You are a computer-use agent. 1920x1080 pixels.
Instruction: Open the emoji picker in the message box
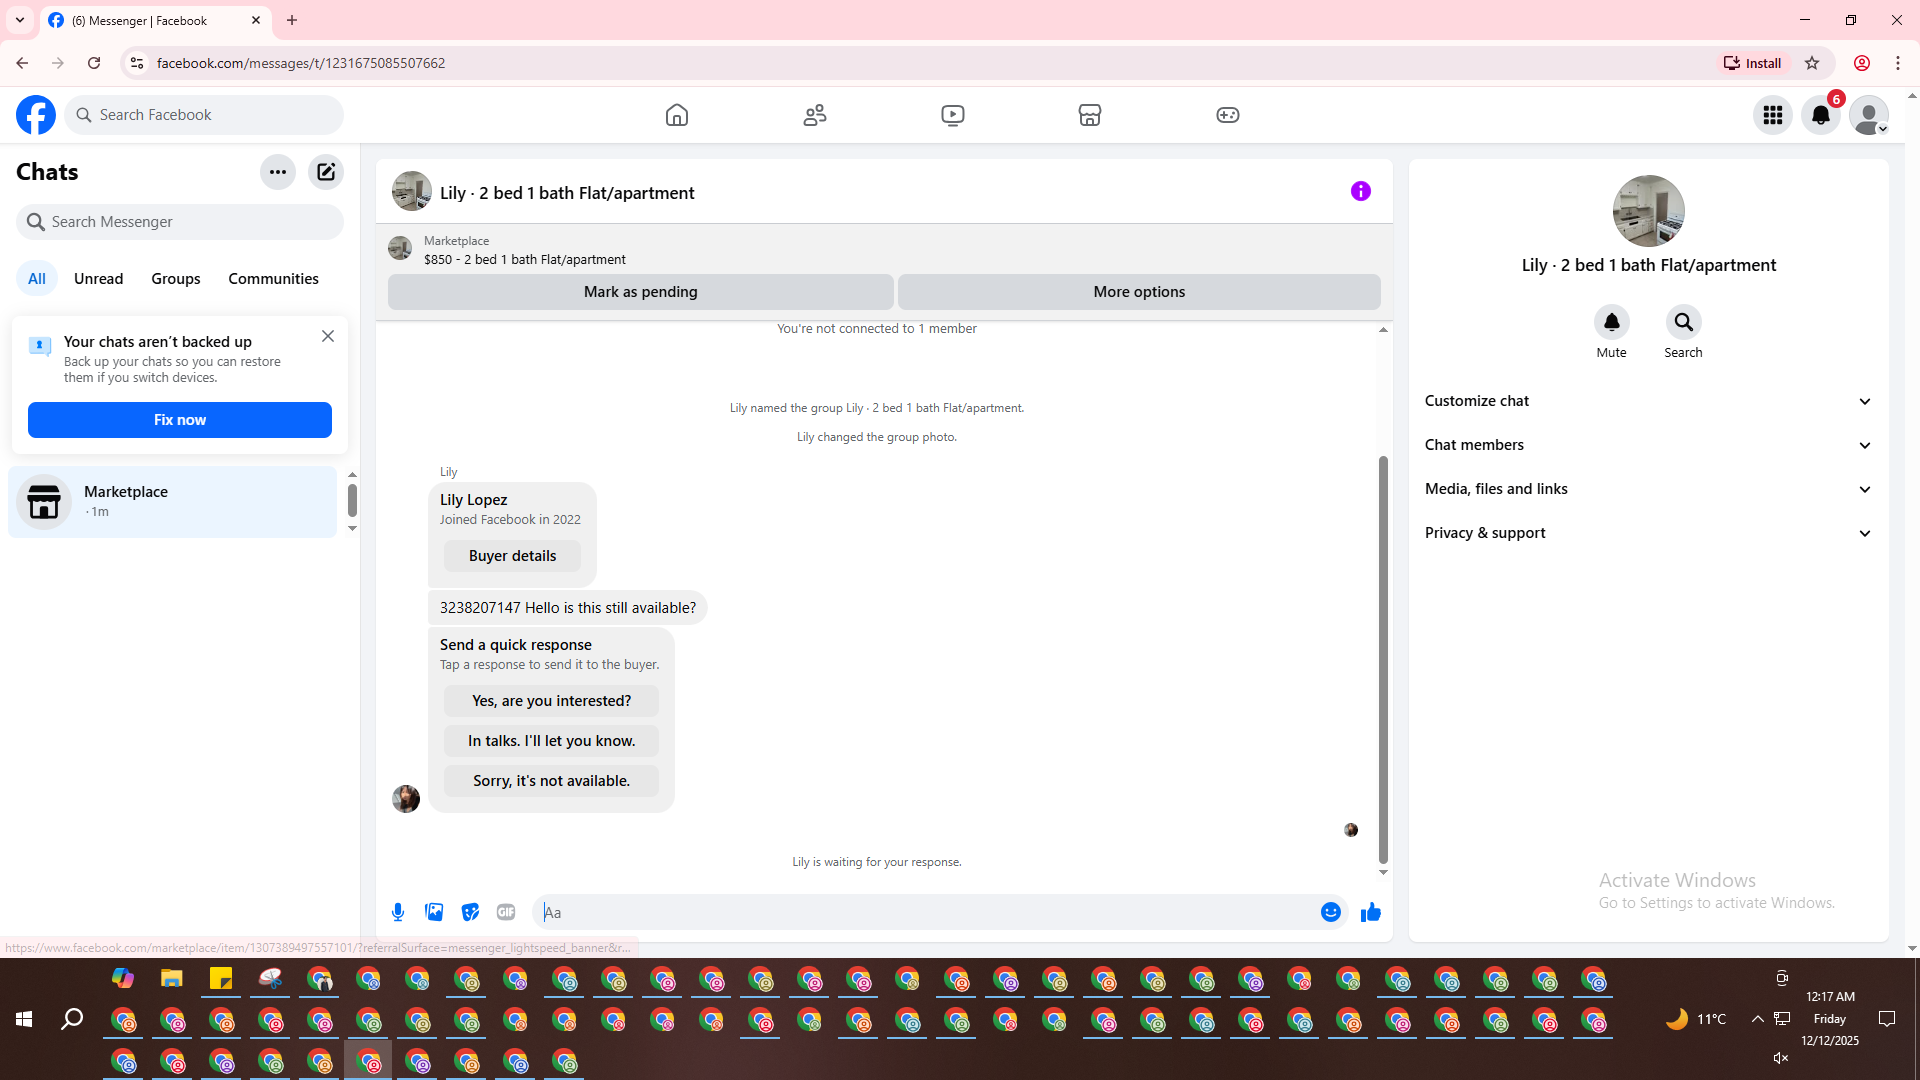(x=1330, y=912)
